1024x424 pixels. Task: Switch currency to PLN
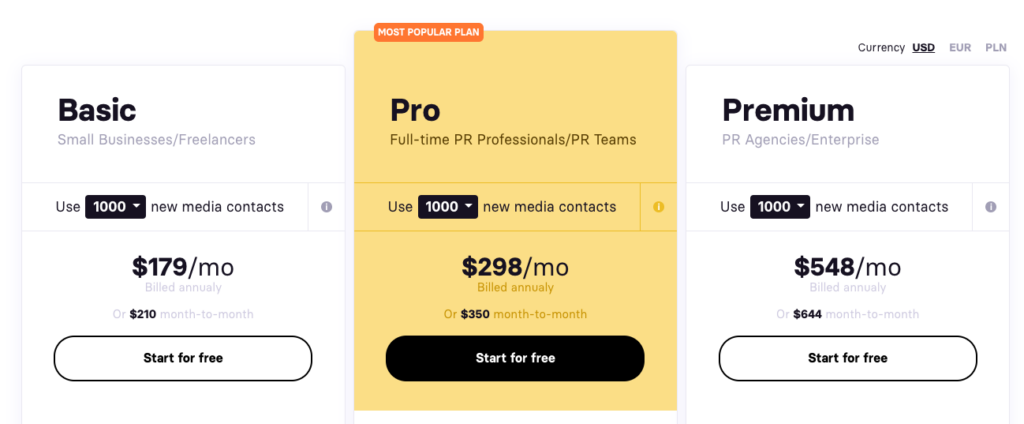pos(995,47)
